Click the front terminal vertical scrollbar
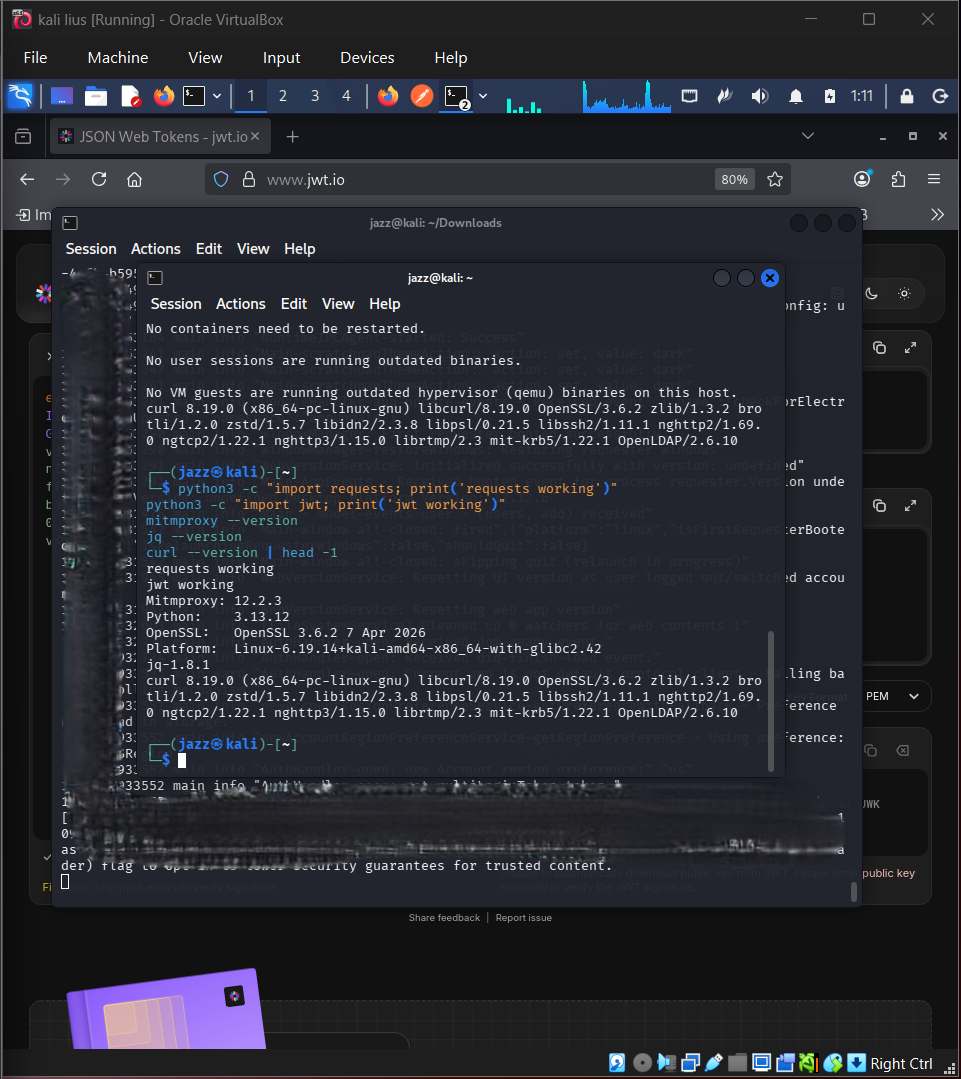 pos(770,701)
